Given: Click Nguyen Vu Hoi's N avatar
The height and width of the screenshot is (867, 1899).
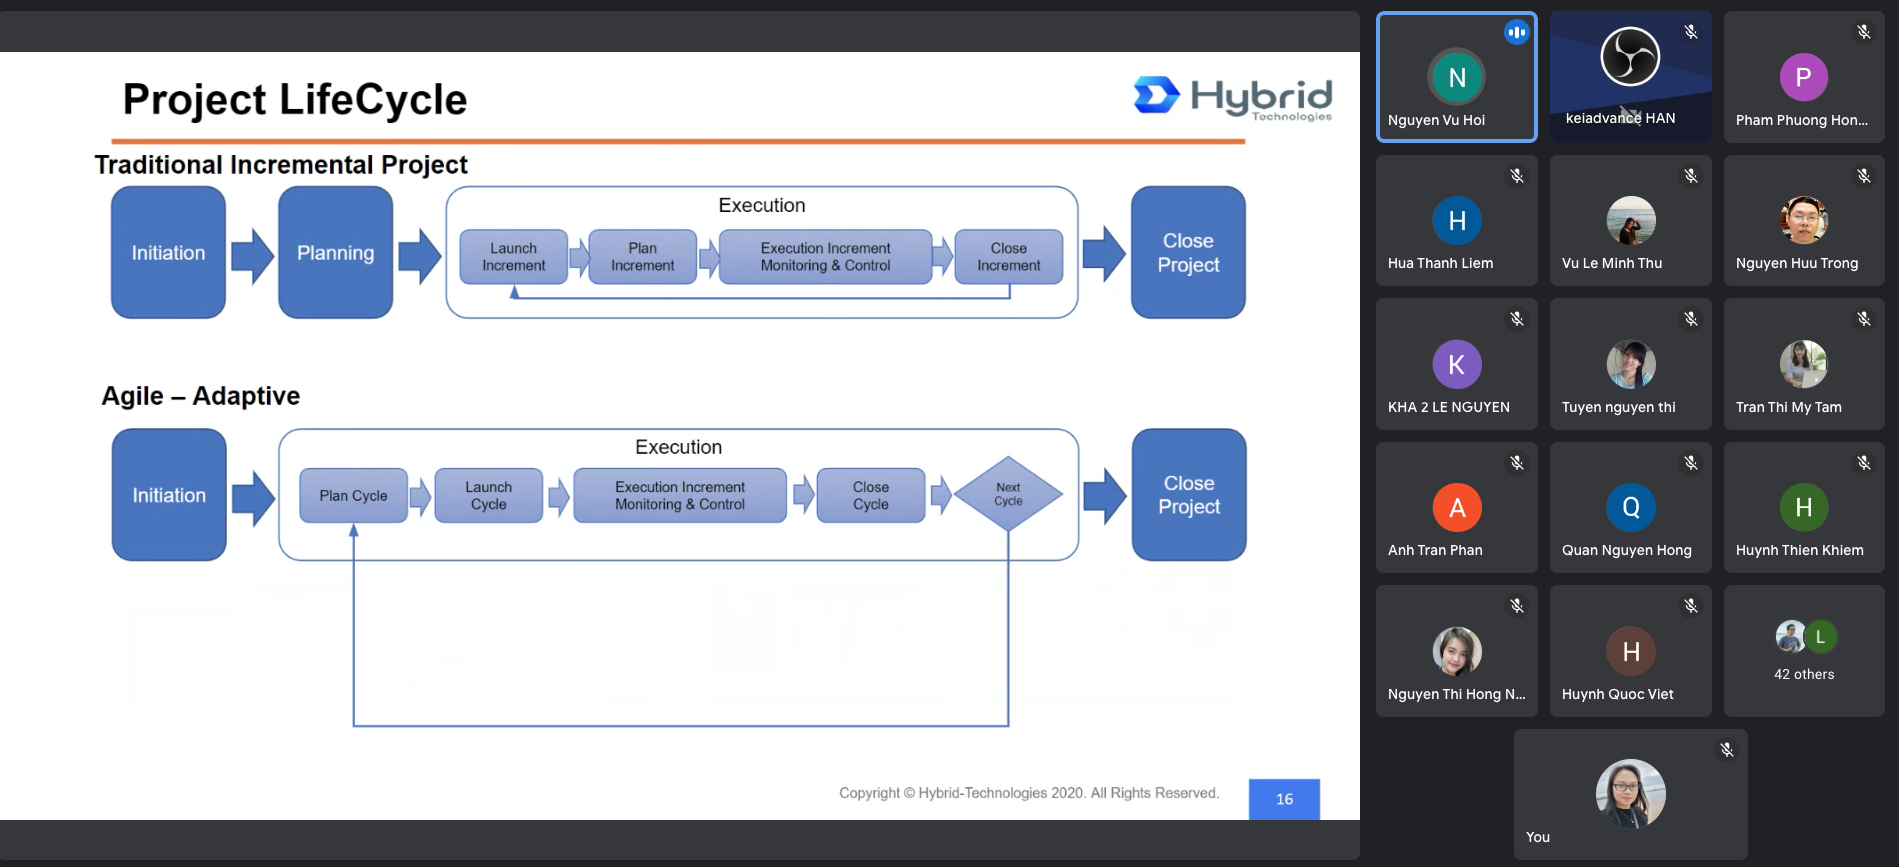Looking at the screenshot, I should point(1457,77).
